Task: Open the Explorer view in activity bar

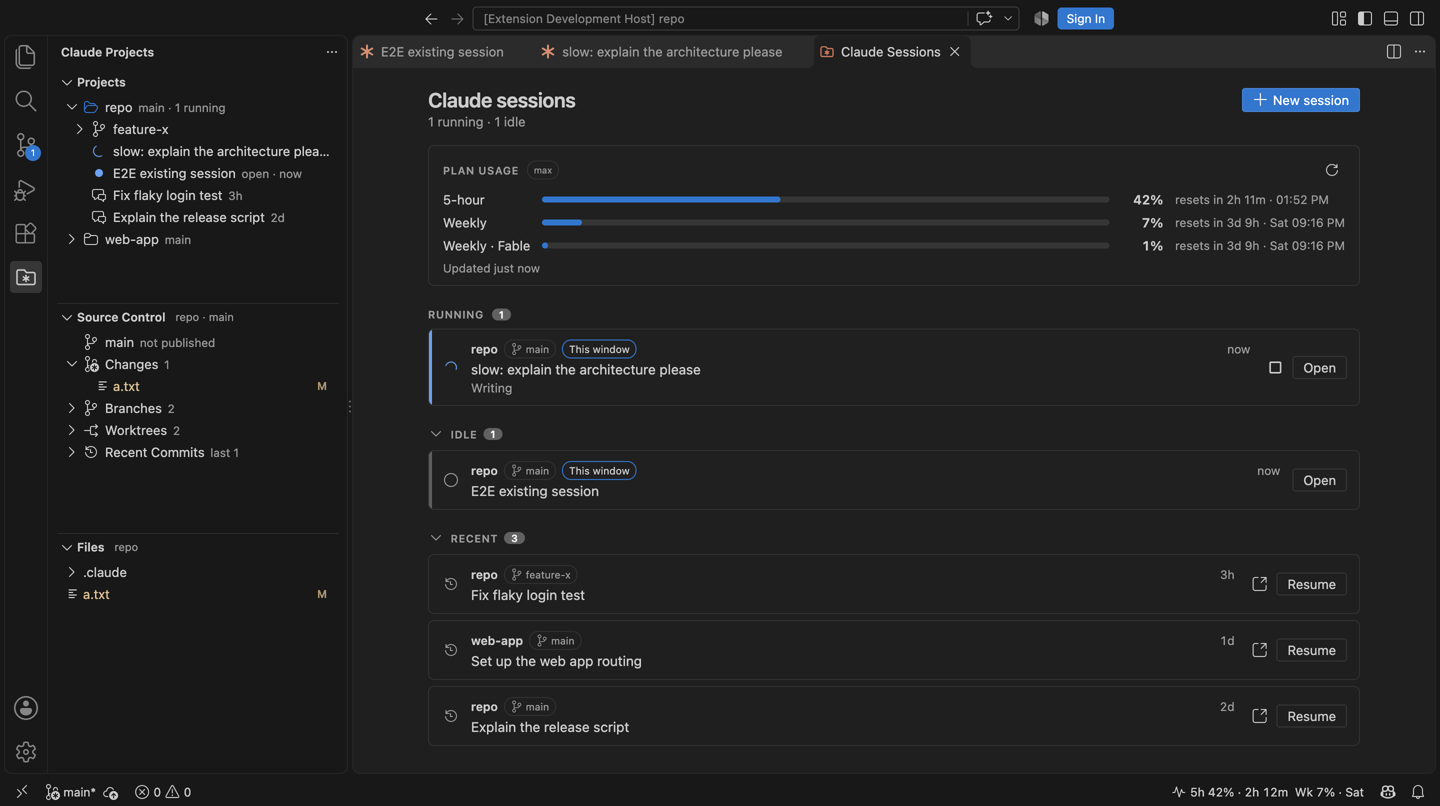Action: 26,57
